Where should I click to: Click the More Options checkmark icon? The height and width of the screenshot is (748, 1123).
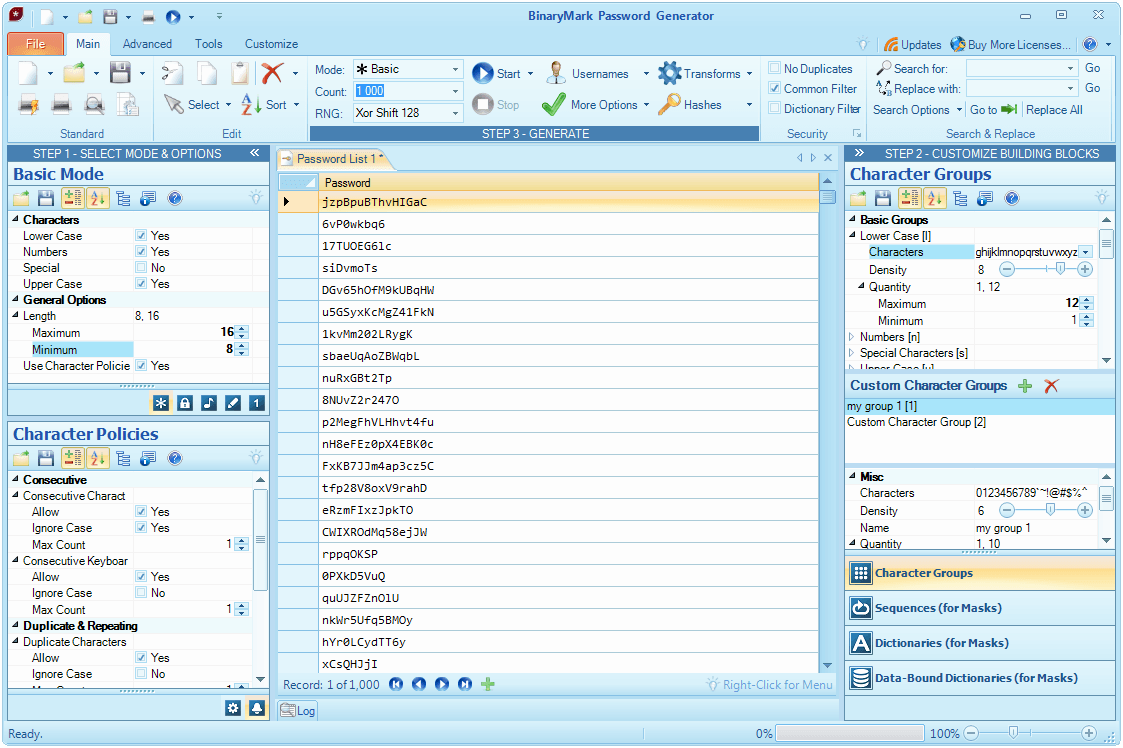[554, 105]
